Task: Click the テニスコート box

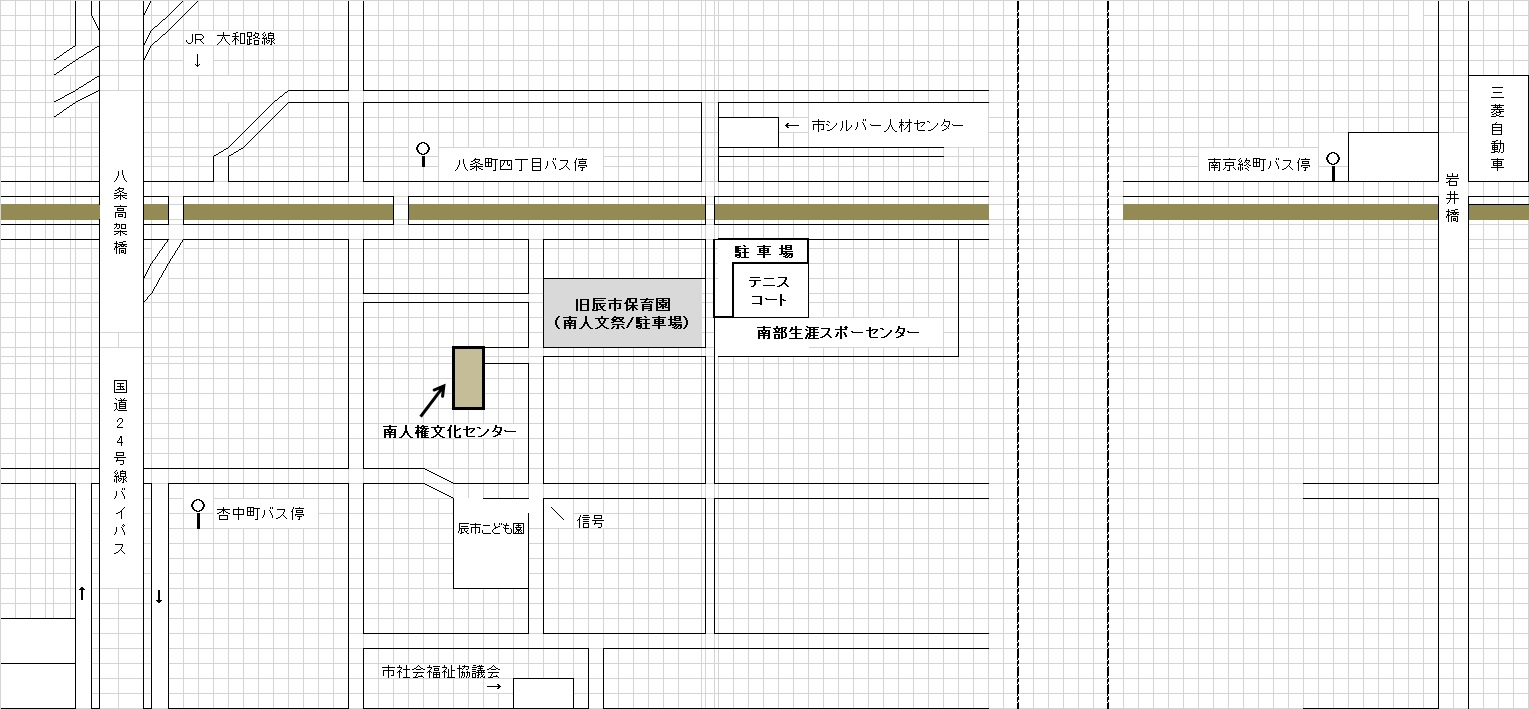Action: pyautogui.click(x=769, y=291)
